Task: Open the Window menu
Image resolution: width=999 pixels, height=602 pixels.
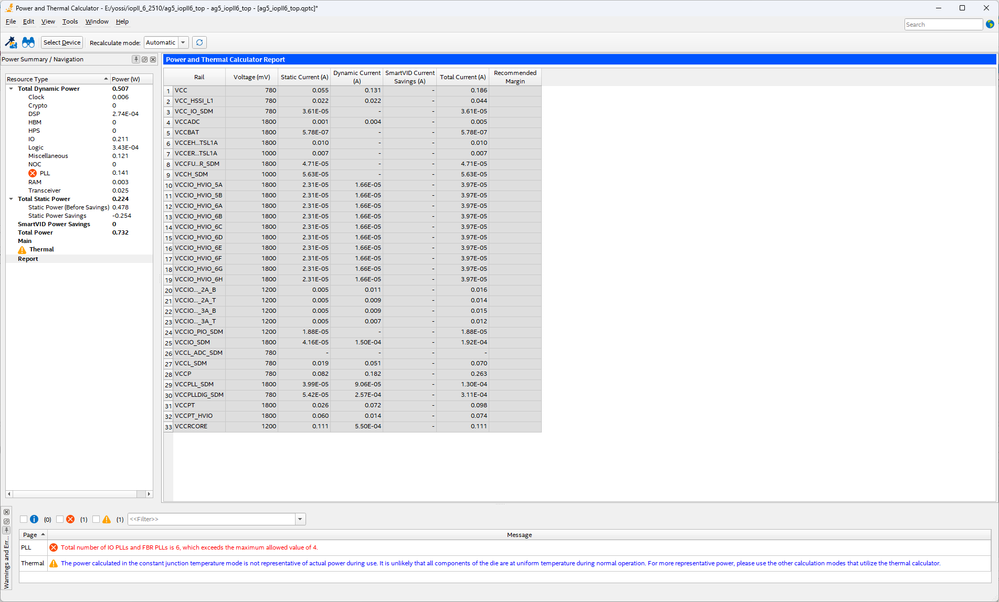Action: [x=97, y=22]
